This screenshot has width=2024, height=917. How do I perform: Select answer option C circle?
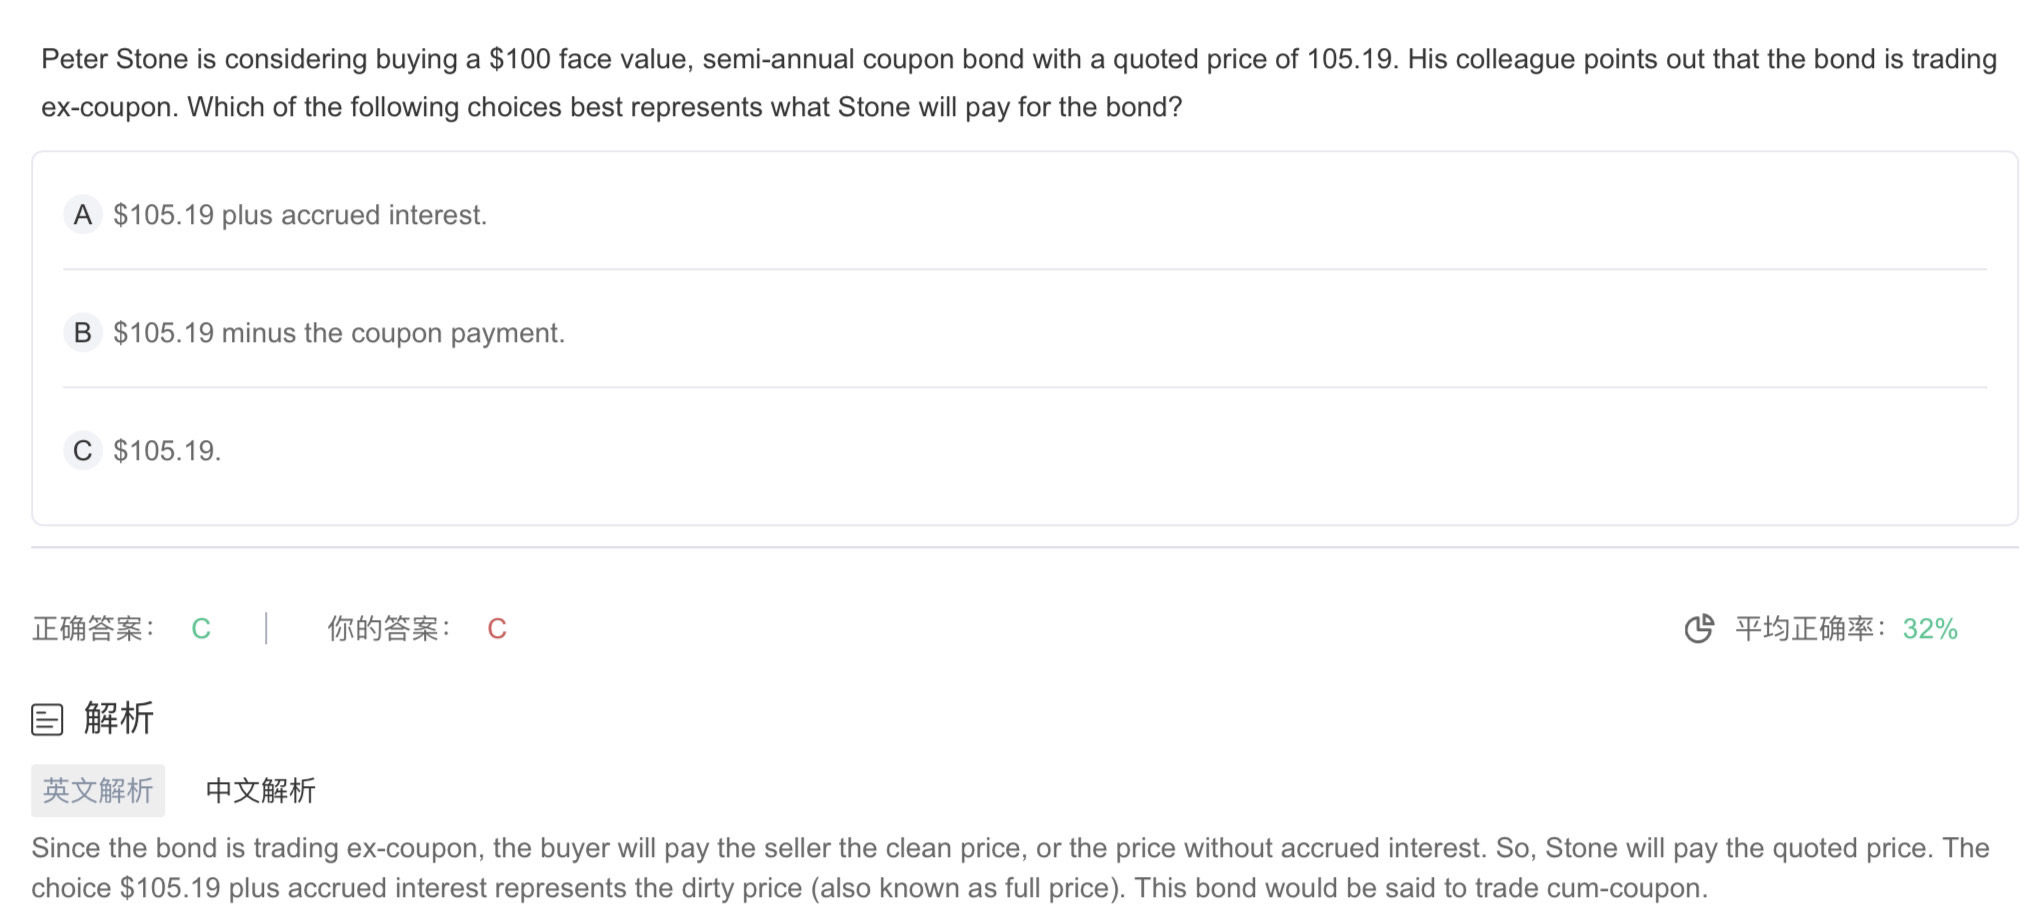pos(83,451)
